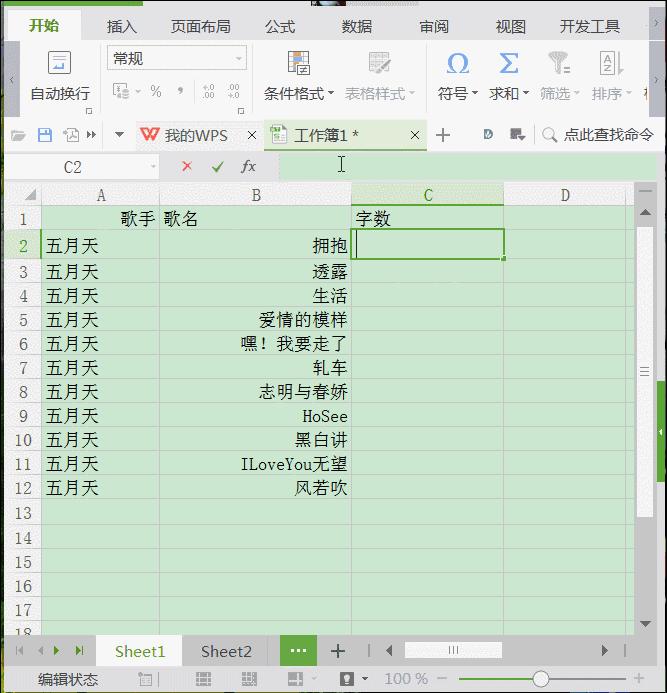667x693 pixels.
Task: Switch to 我的WPS document tab
Action: pos(196,135)
